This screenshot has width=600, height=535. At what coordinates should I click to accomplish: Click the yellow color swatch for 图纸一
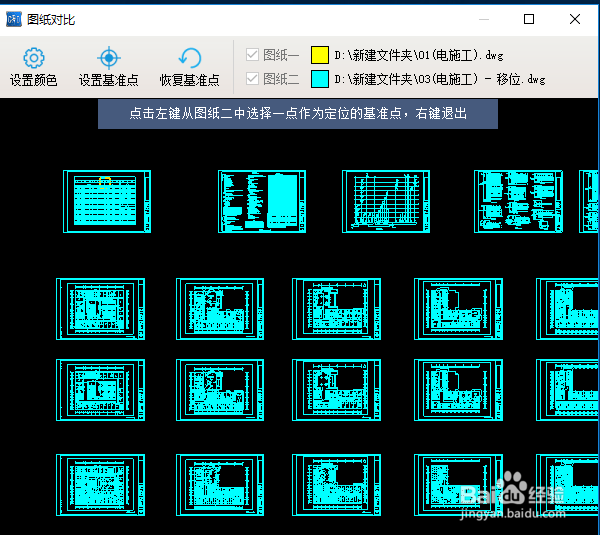320,55
